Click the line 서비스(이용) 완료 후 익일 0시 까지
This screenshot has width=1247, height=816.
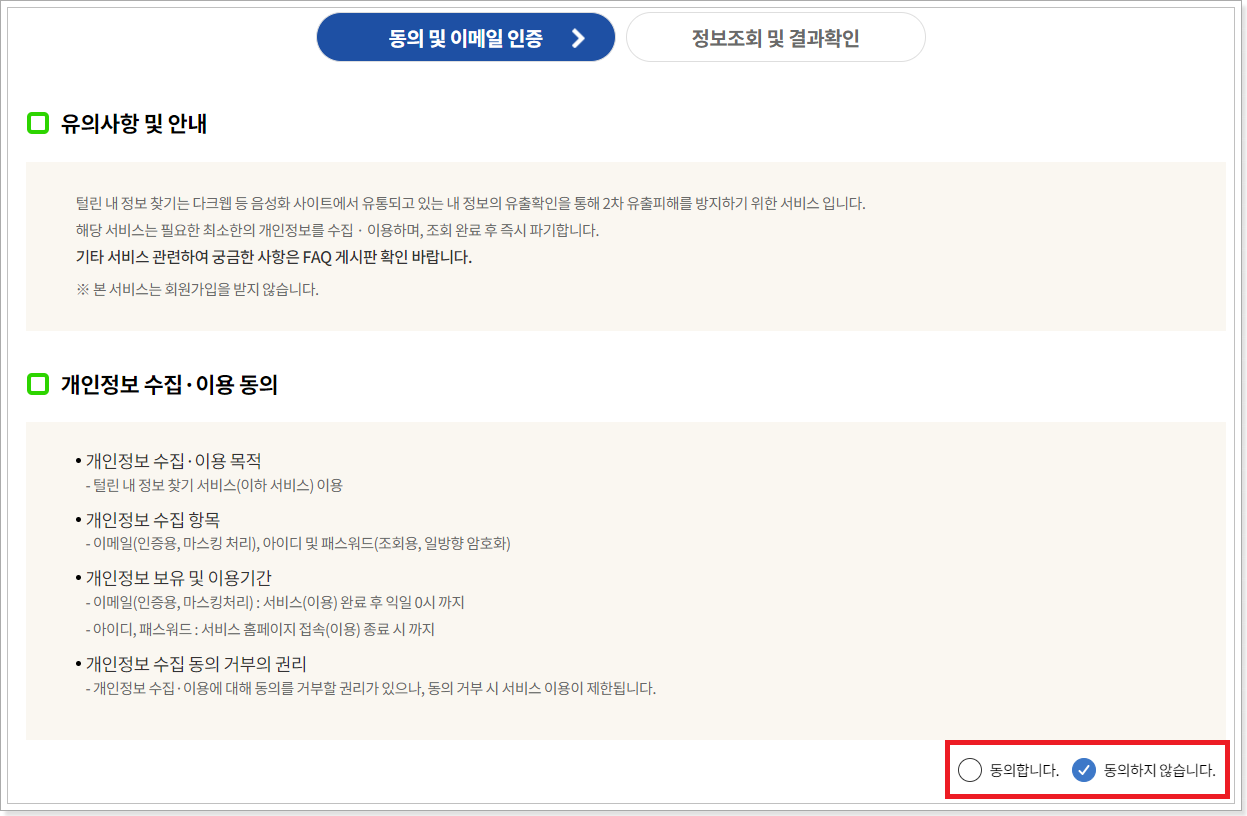275,602
